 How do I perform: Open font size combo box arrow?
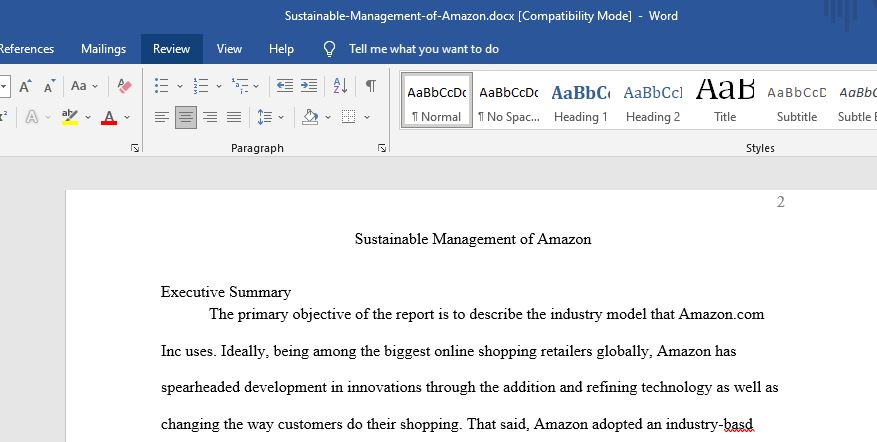4,86
